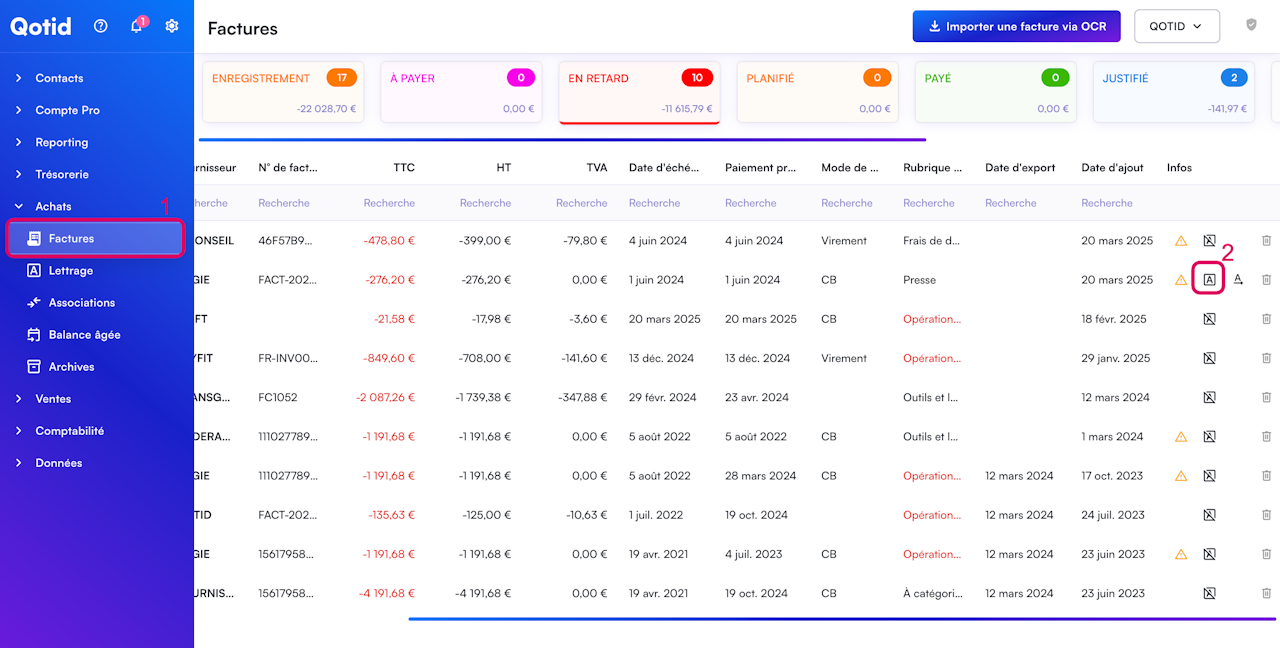Open the QOTID company dropdown
The image size is (1280, 648).
click(1176, 27)
